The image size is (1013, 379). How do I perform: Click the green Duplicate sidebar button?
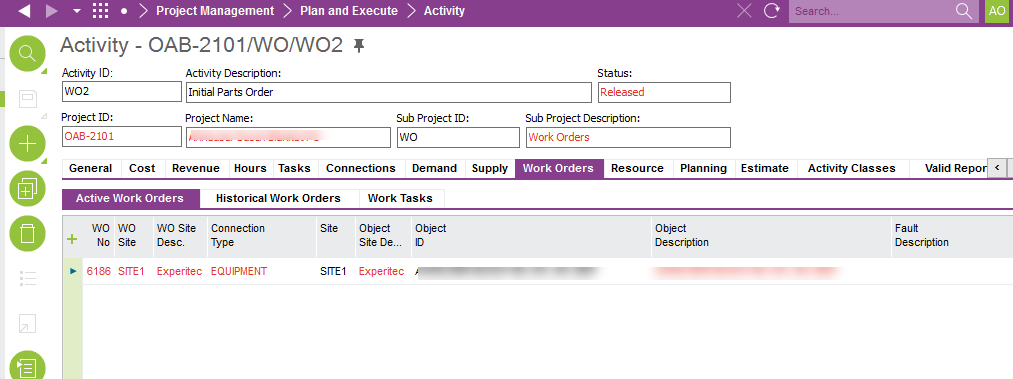click(28, 189)
